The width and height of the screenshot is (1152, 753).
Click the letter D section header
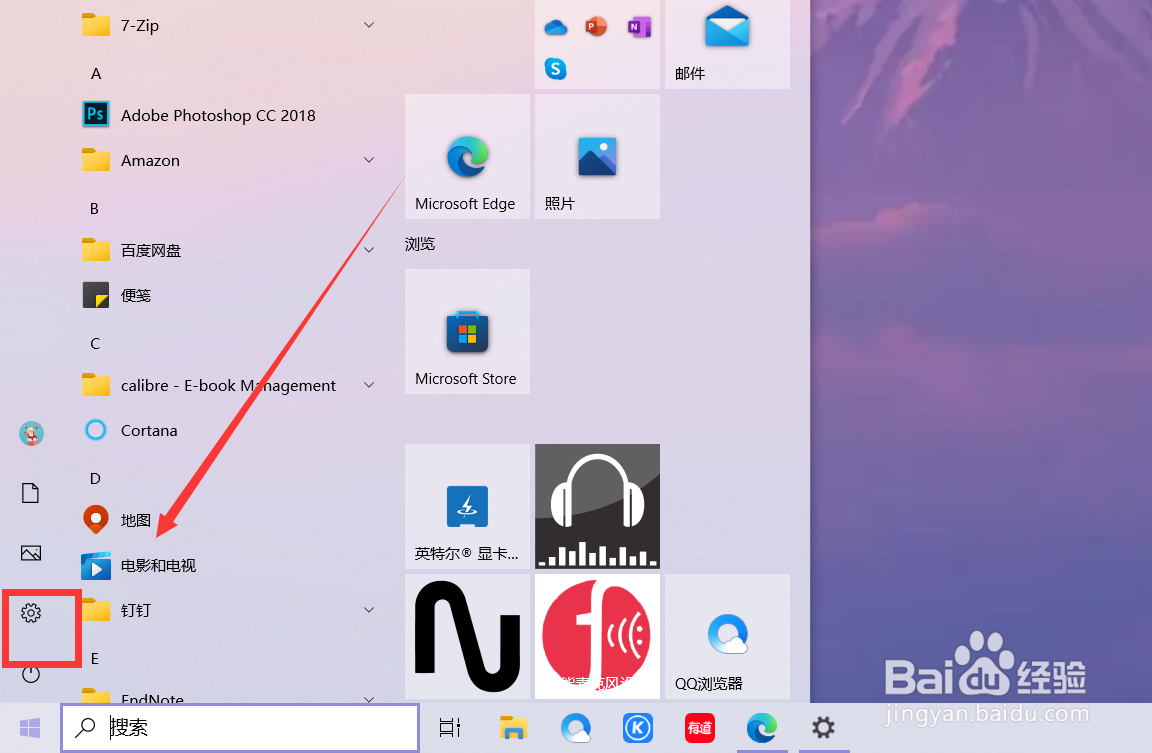coord(95,479)
